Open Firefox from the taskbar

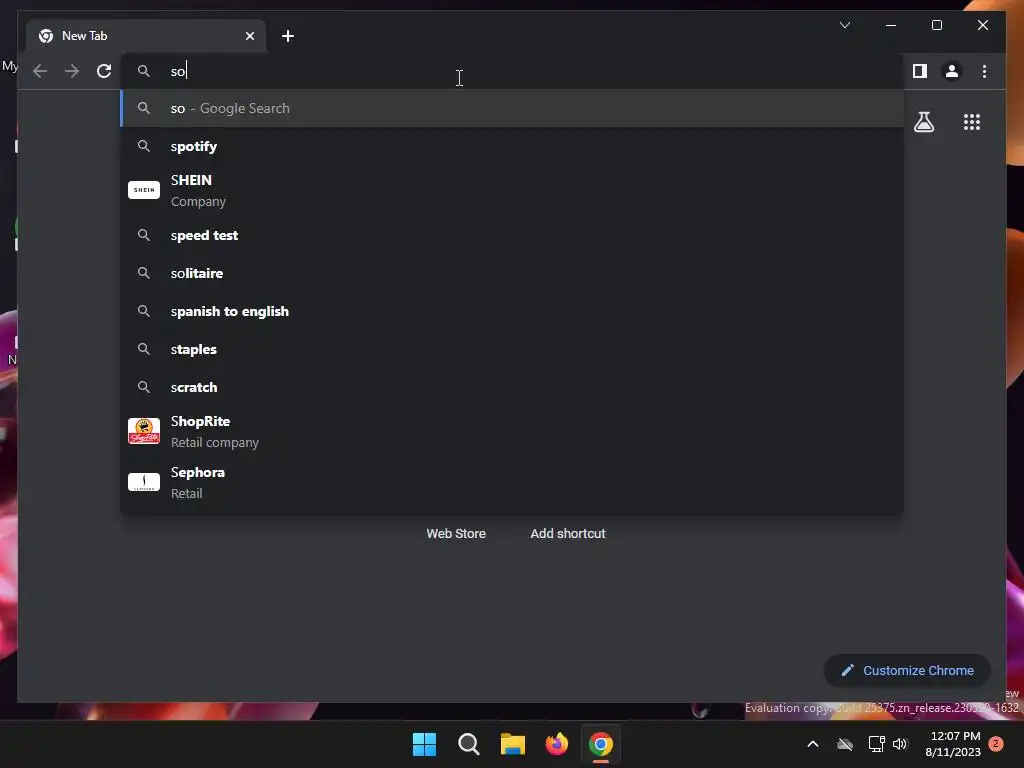(x=556, y=744)
